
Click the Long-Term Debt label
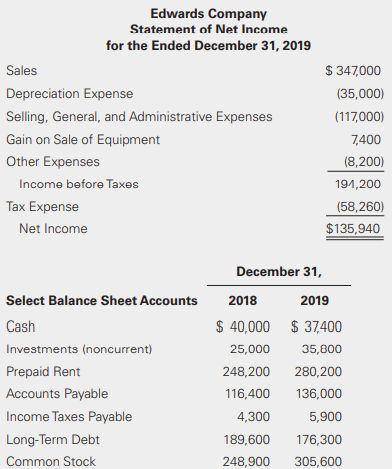click(x=53, y=440)
